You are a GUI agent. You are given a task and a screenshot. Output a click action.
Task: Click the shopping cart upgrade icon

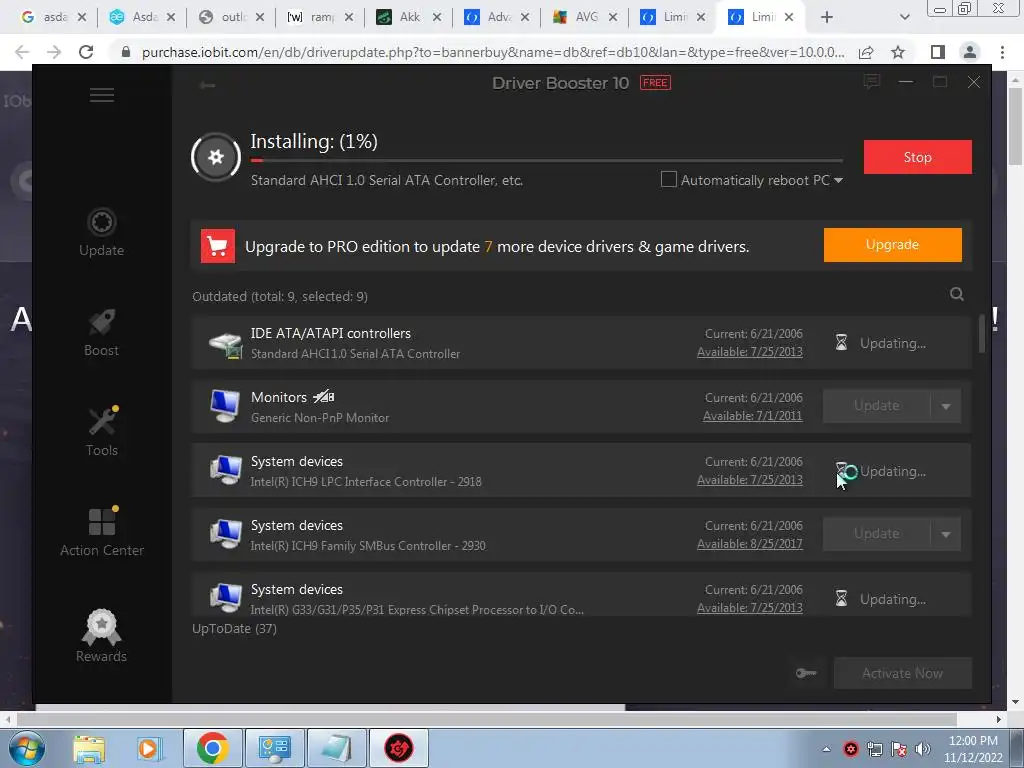coord(217,246)
